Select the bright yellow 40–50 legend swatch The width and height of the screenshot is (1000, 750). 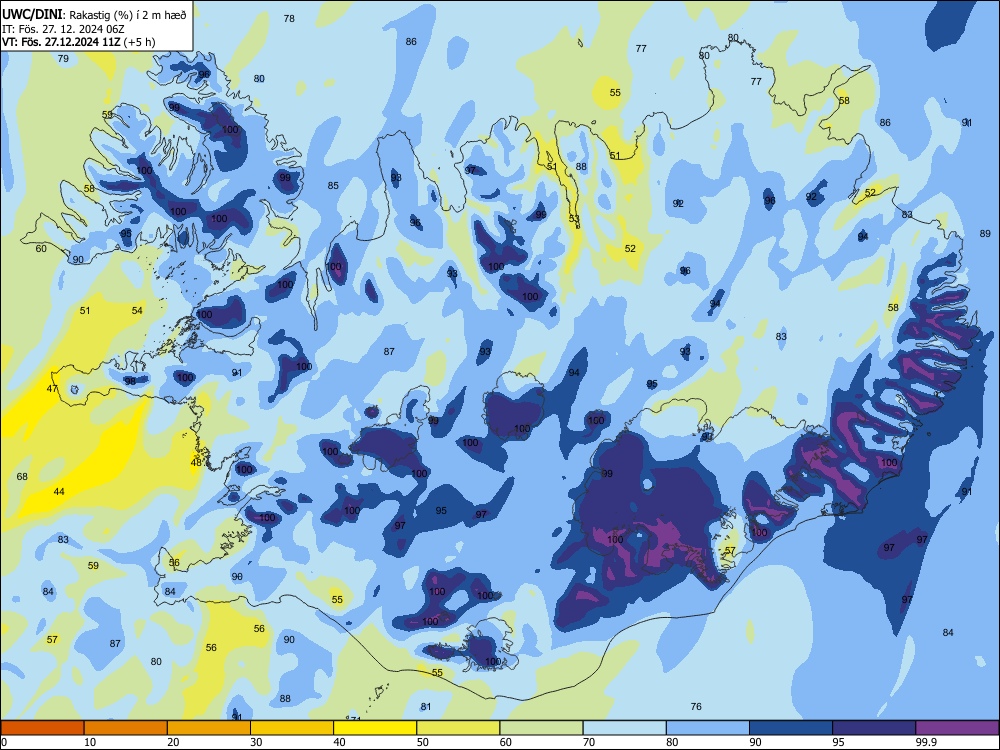tap(375, 728)
